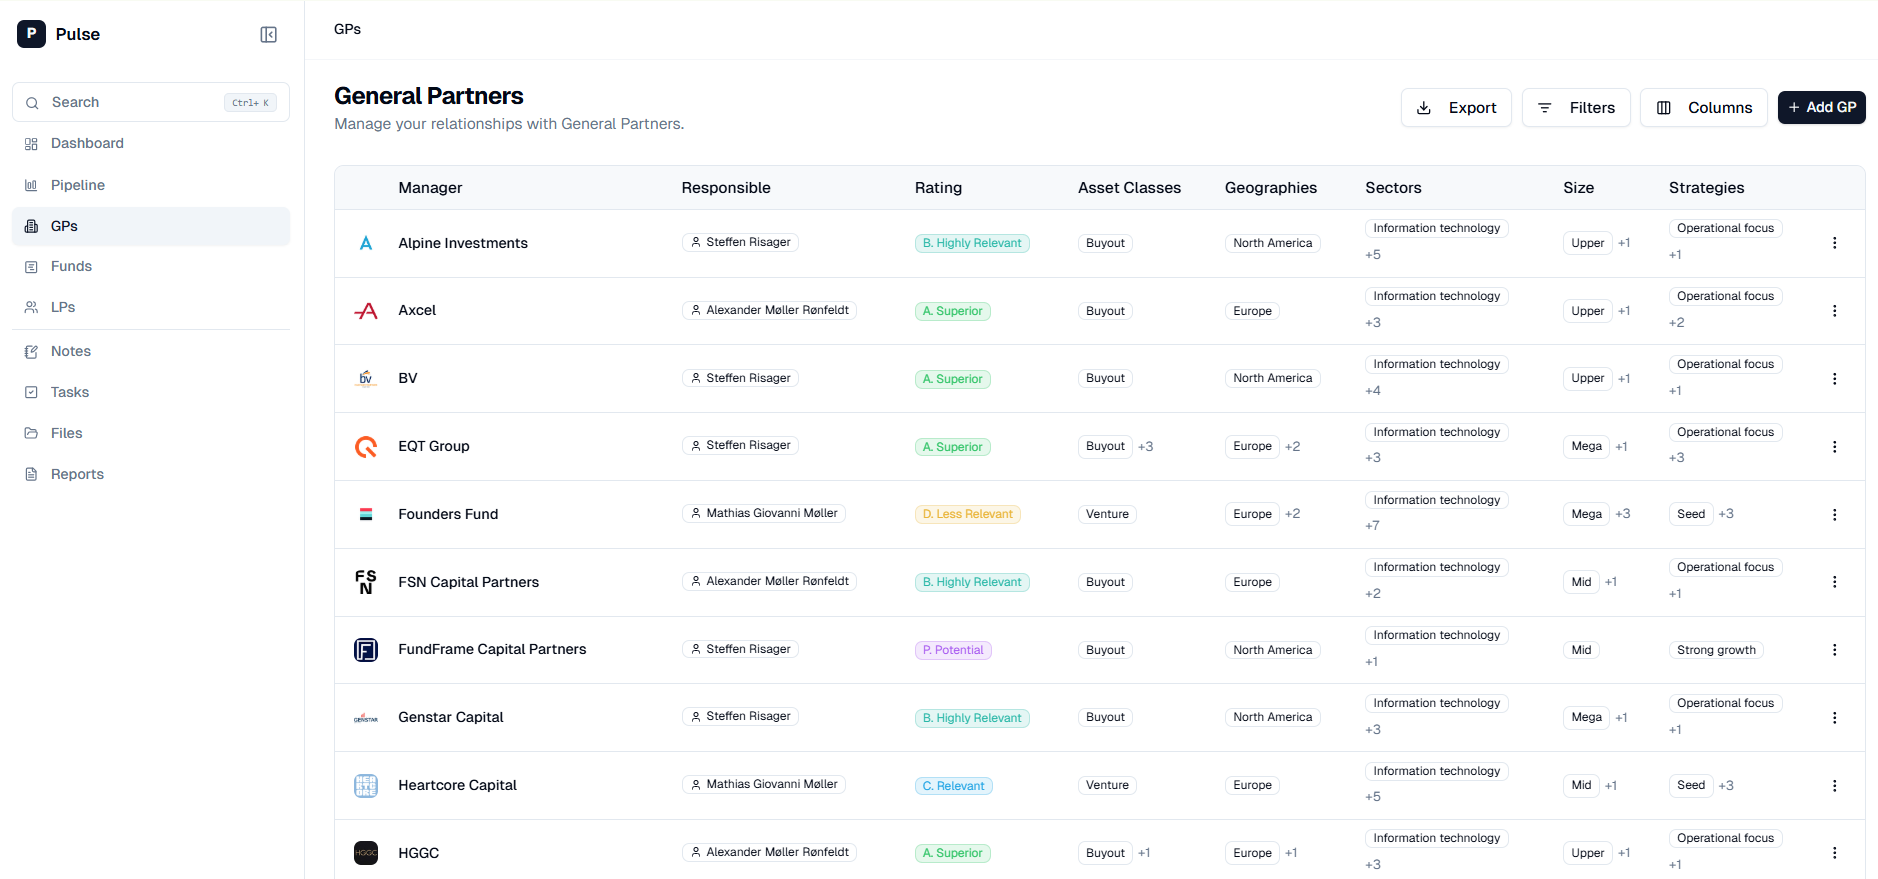This screenshot has width=1878, height=879.
Task: Open the Columns selector
Action: [x=1704, y=108]
